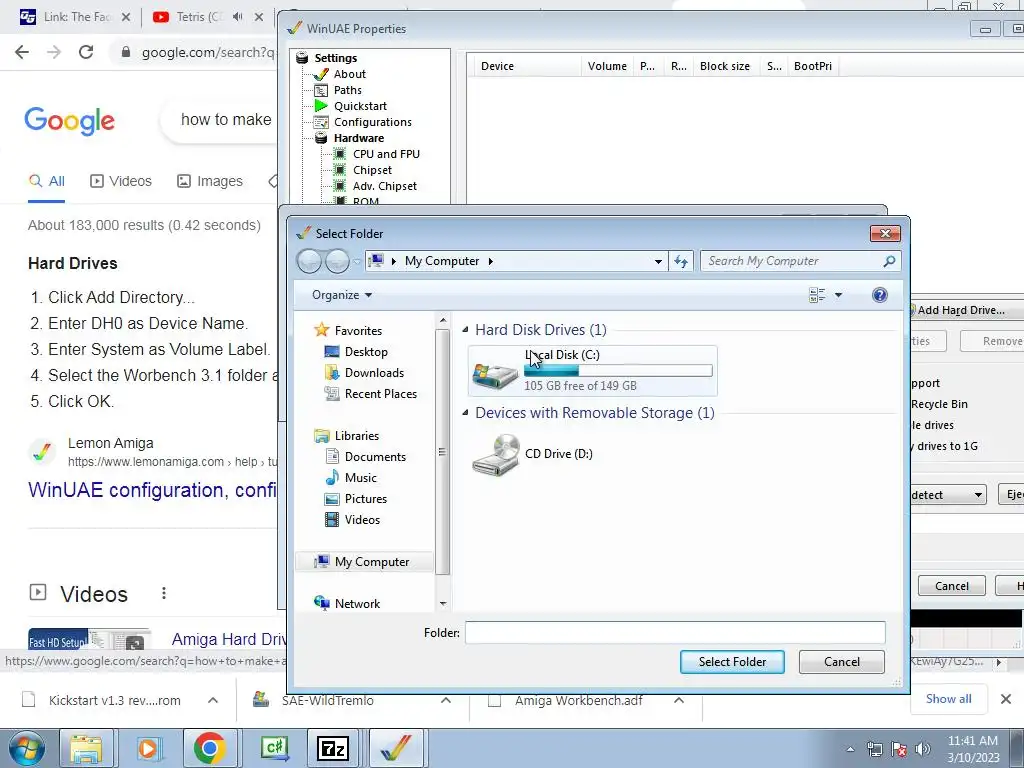Viewport: 1024px width, 768px height.
Task: Click the Search My Computer box
Action: 792,261
